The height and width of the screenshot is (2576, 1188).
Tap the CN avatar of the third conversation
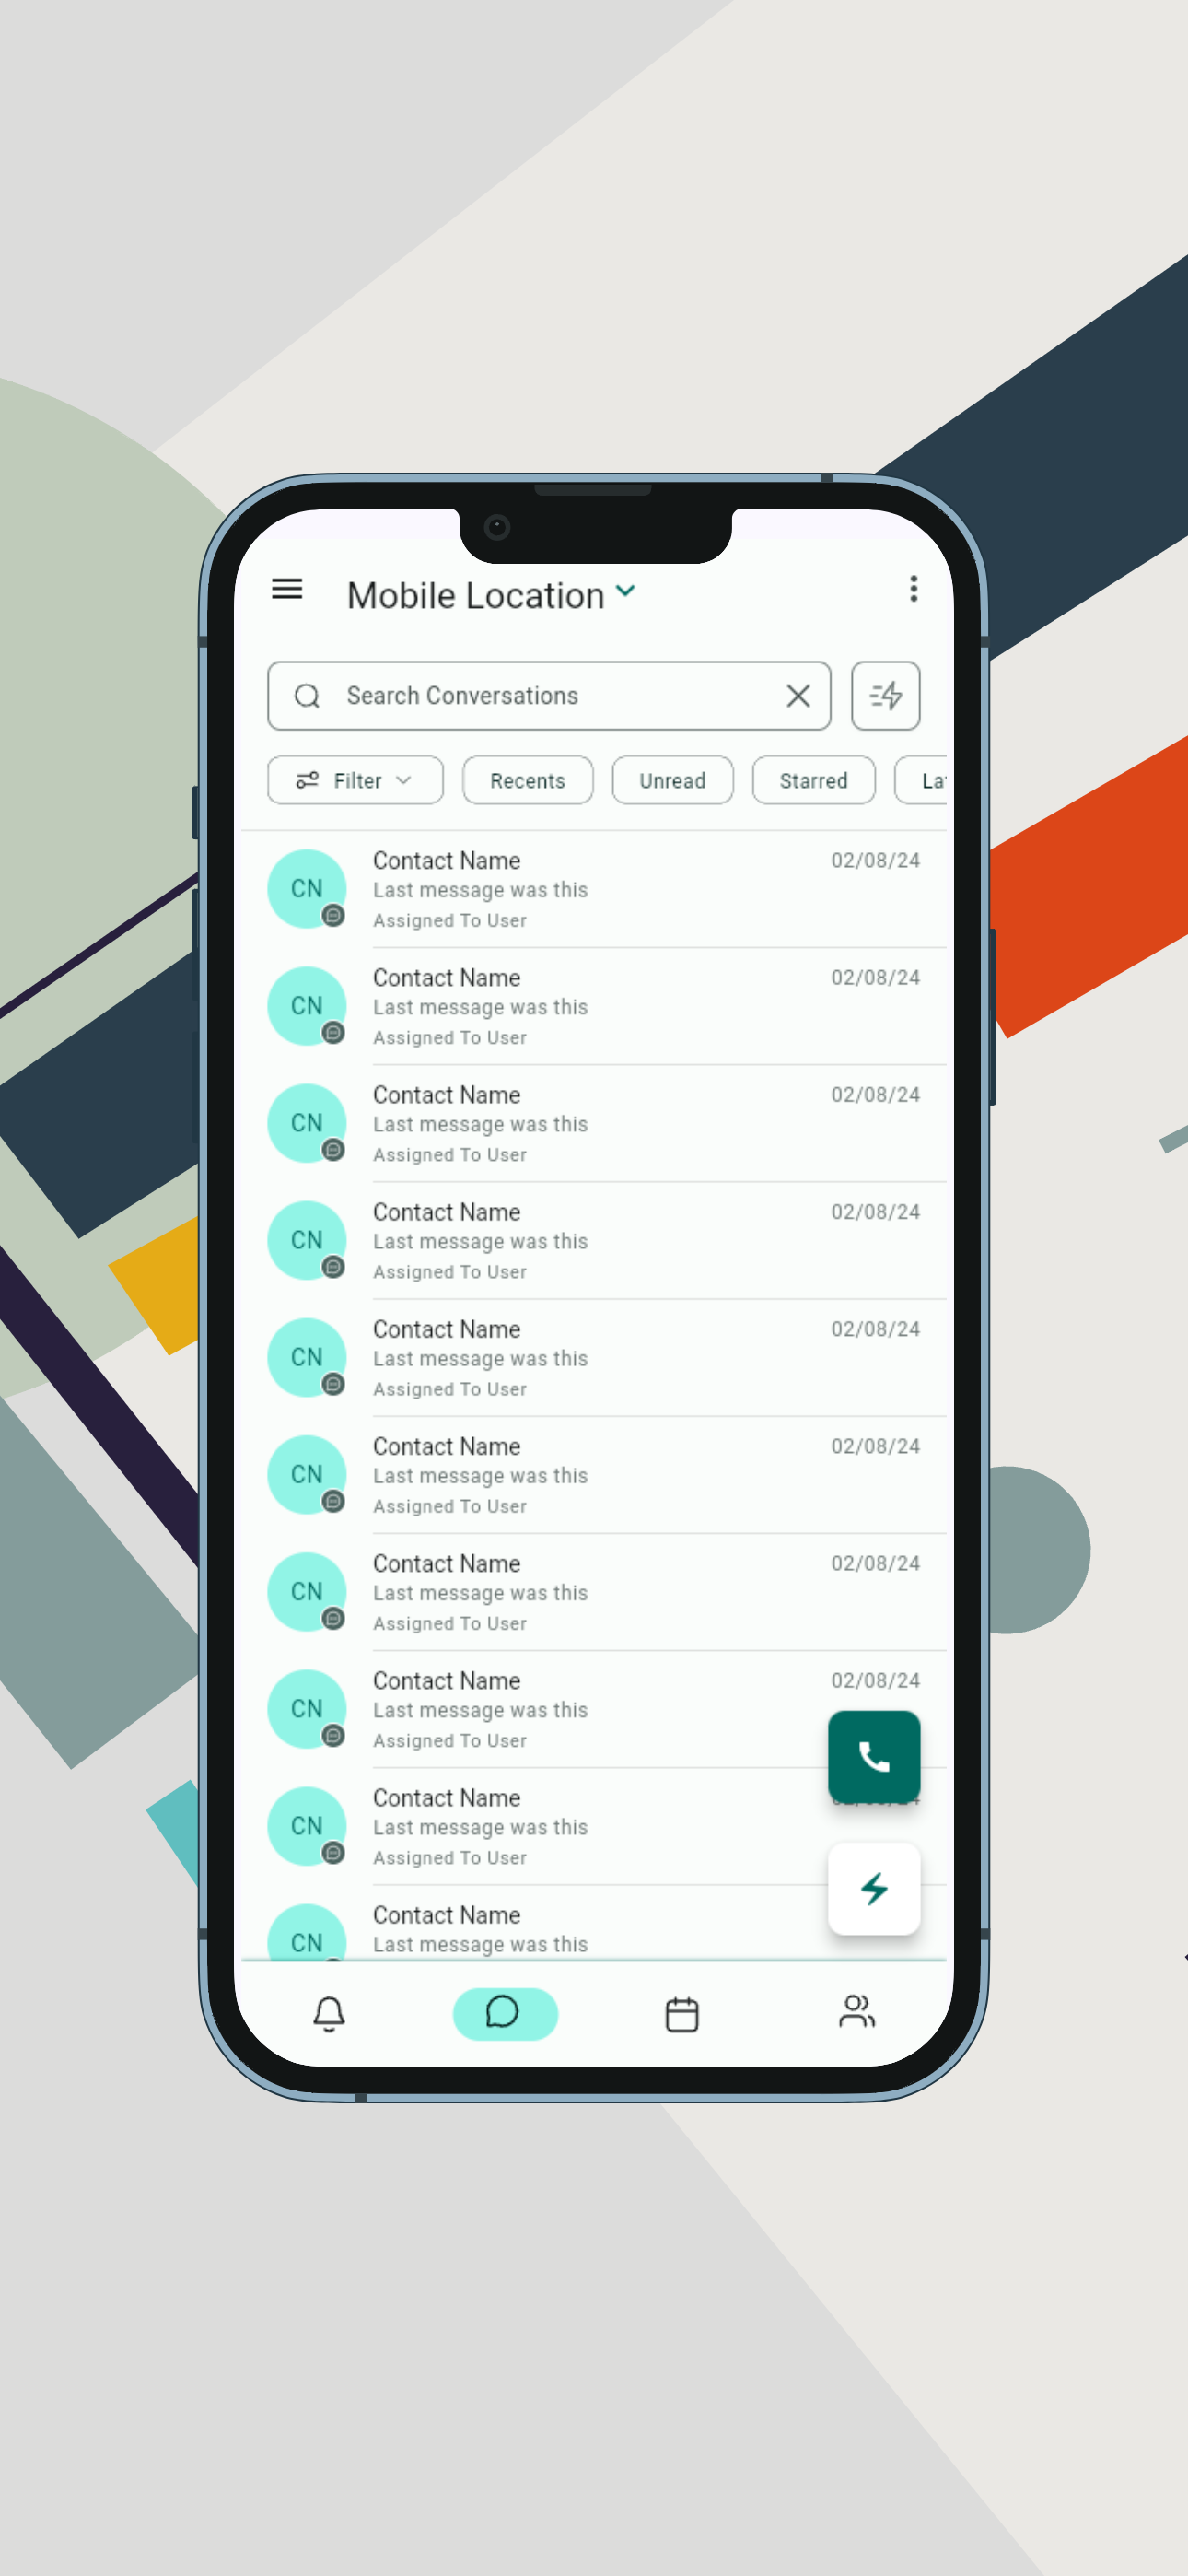pos(307,1123)
